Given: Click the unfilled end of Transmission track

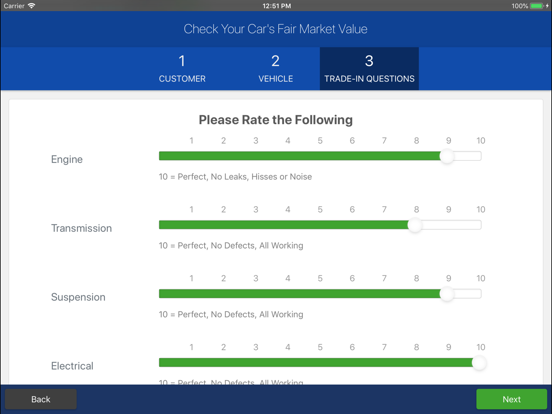Looking at the screenshot, I should click(x=452, y=225).
